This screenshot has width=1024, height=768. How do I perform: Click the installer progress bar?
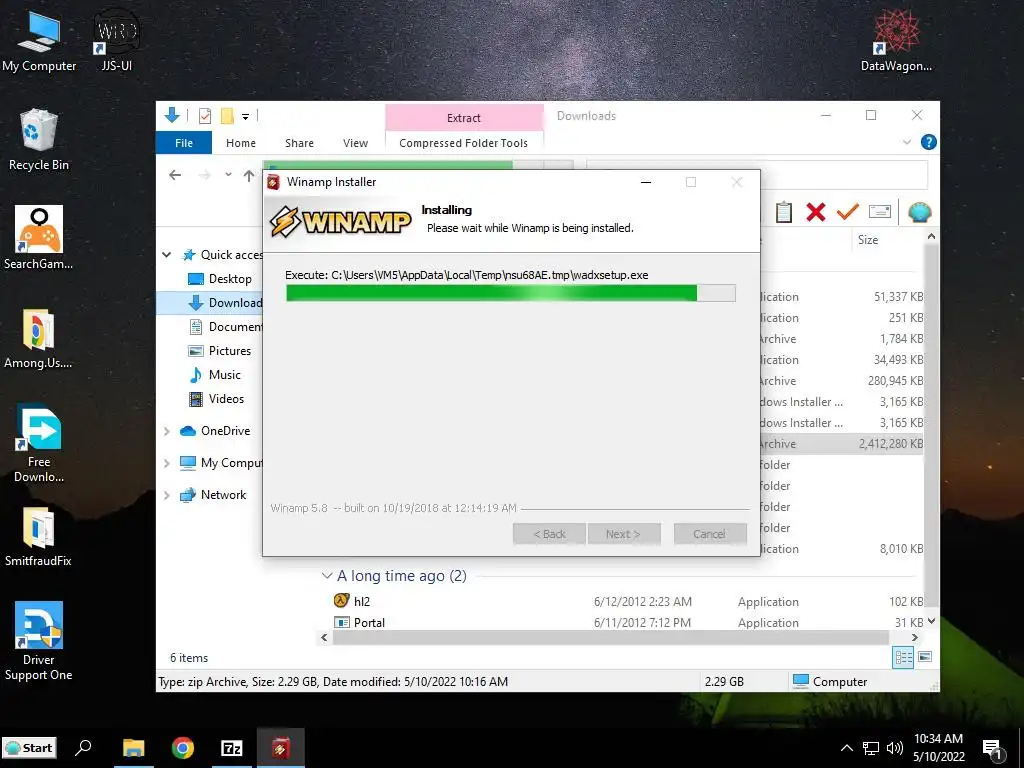511,293
